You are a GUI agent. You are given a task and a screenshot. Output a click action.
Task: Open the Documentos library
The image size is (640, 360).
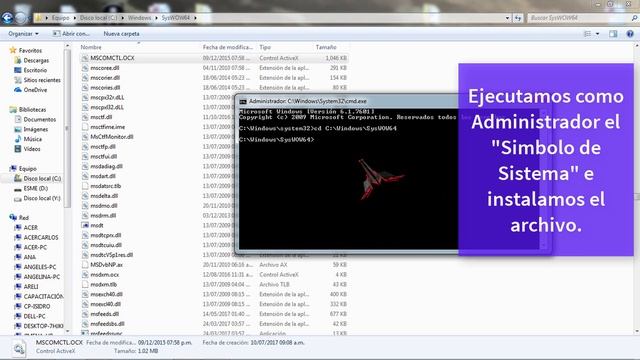tap(40, 119)
